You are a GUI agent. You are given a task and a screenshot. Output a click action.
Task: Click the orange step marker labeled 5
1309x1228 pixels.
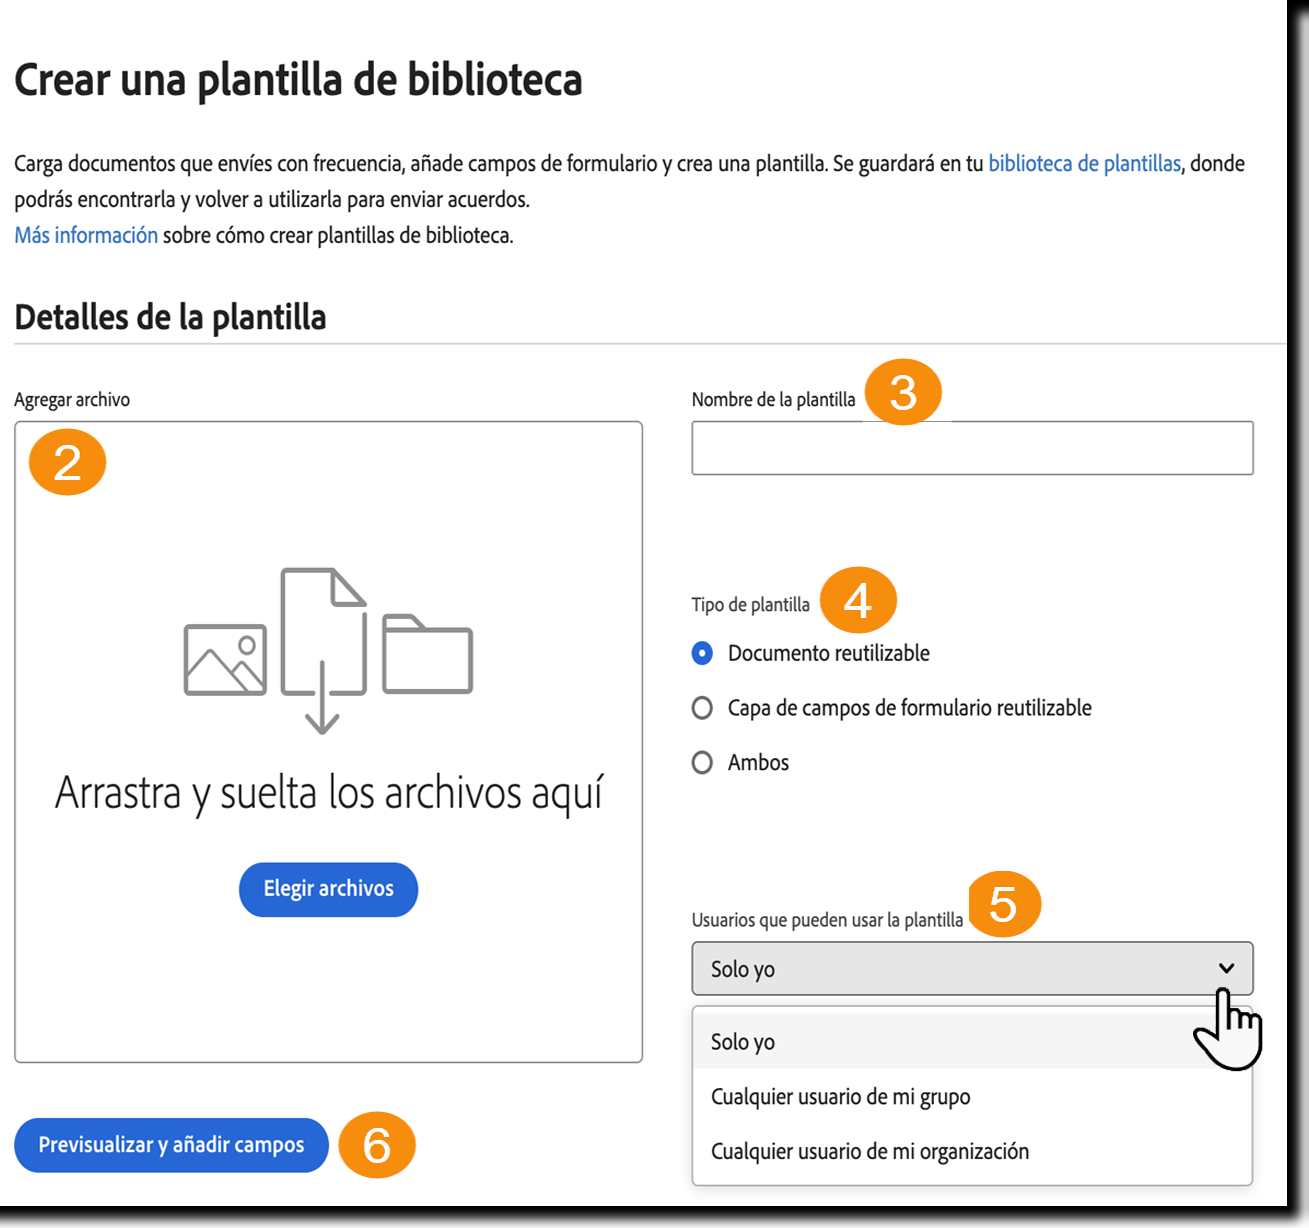pyautogui.click(x=1005, y=903)
